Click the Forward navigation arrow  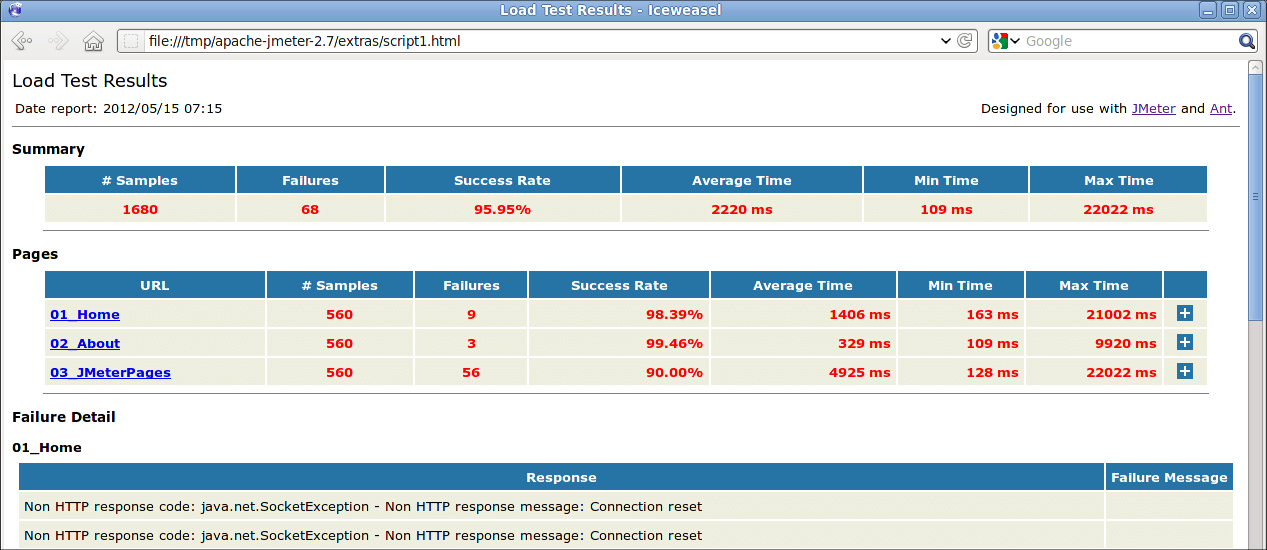[x=58, y=41]
